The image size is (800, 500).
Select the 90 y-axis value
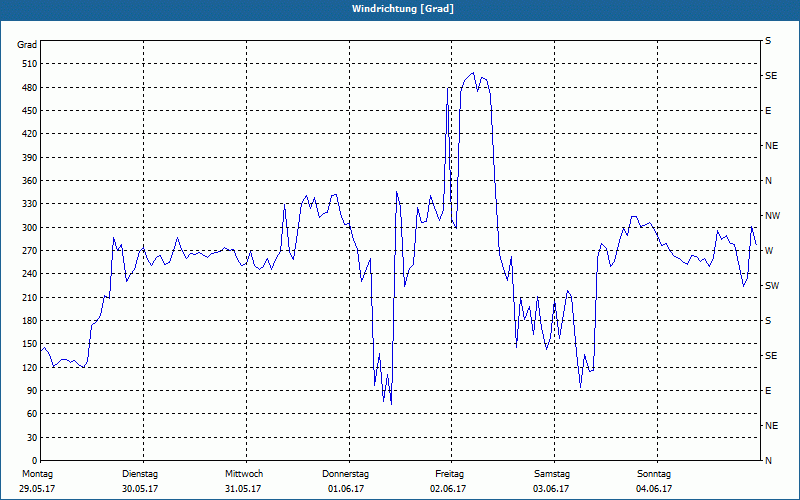[32, 391]
